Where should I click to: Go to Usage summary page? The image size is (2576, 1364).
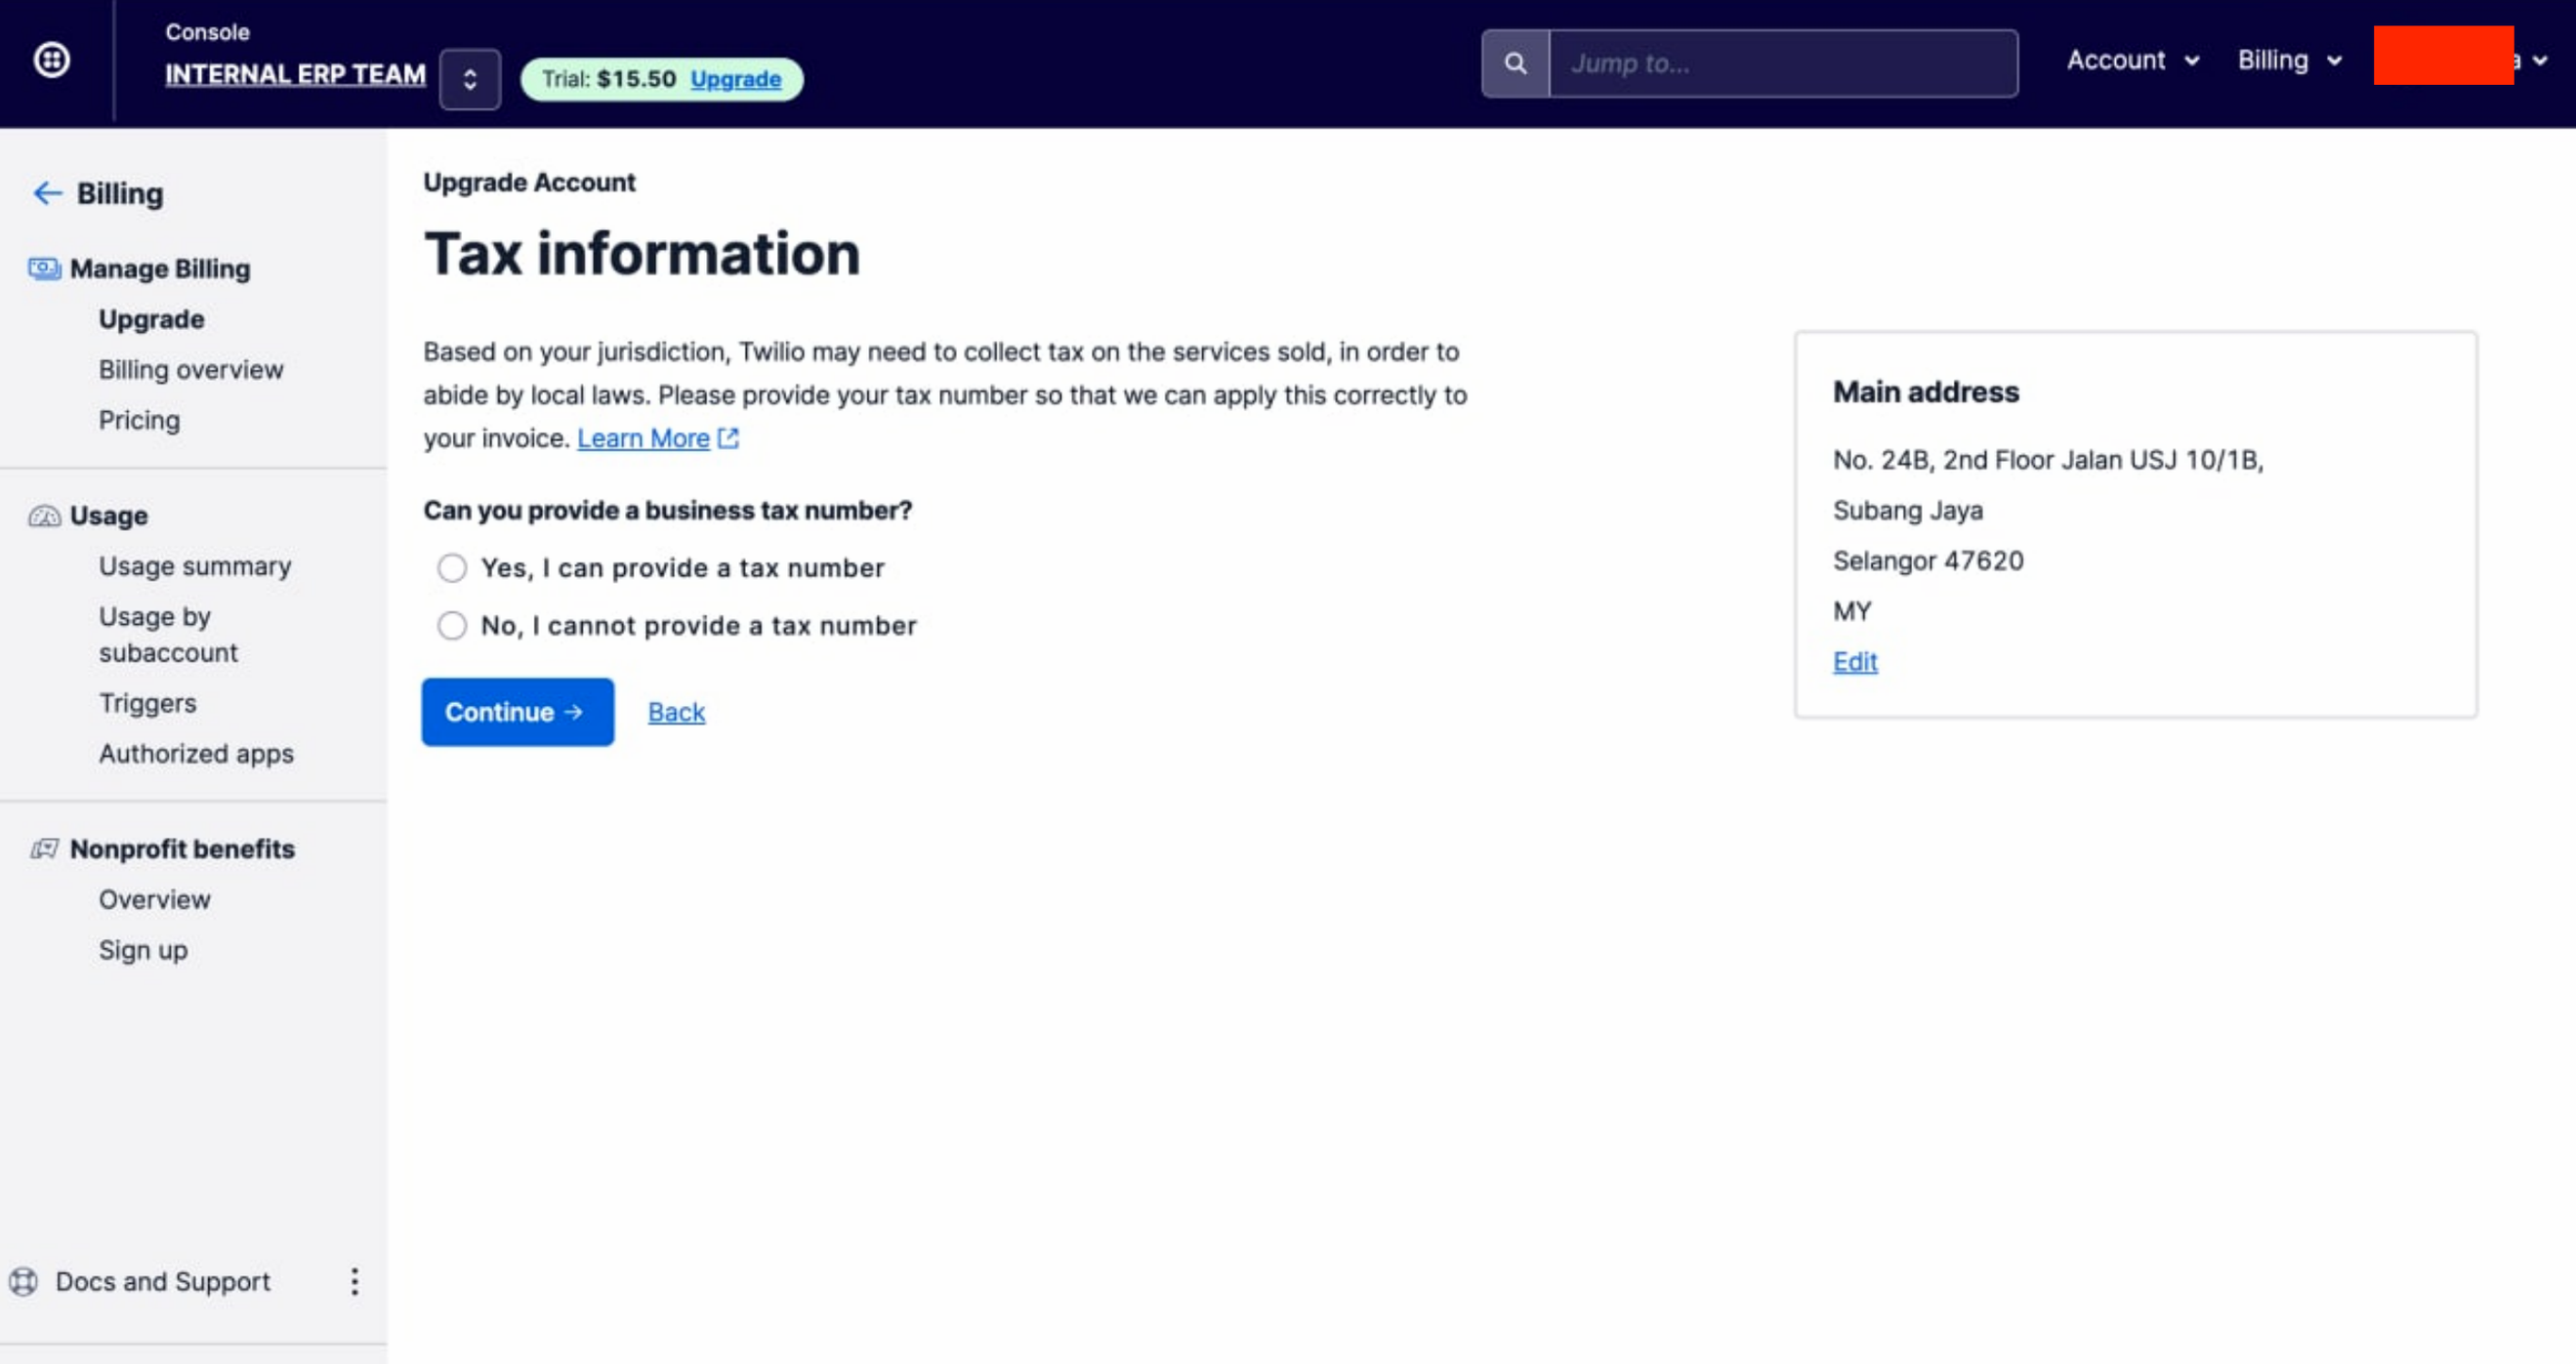point(195,566)
